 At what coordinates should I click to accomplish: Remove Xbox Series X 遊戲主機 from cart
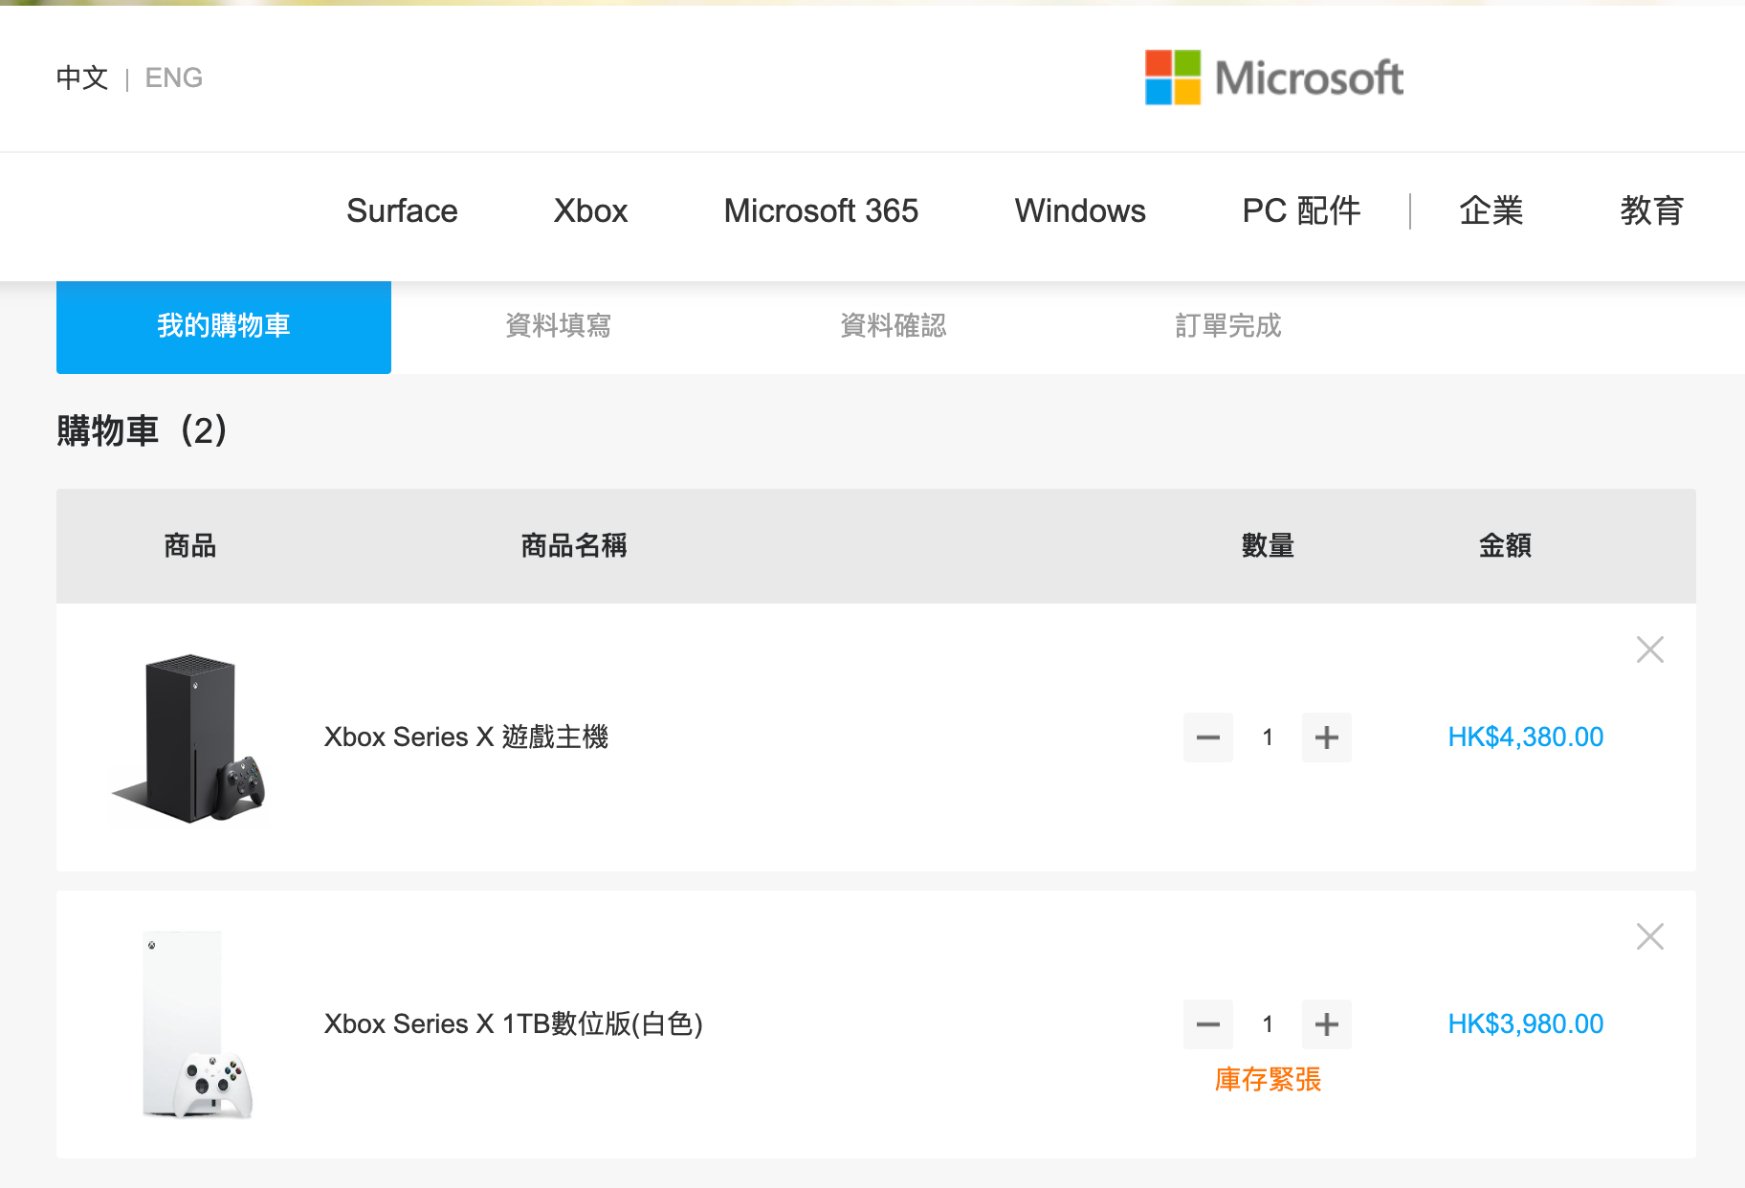[x=1649, y=650]
